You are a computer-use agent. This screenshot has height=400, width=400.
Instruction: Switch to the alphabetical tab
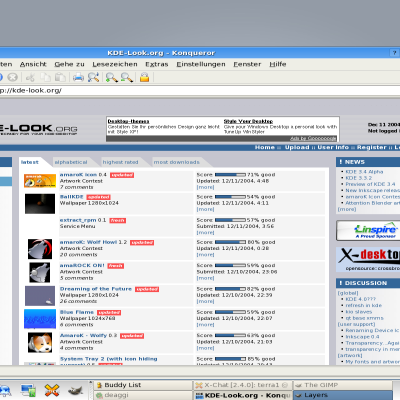coord(71,162)
